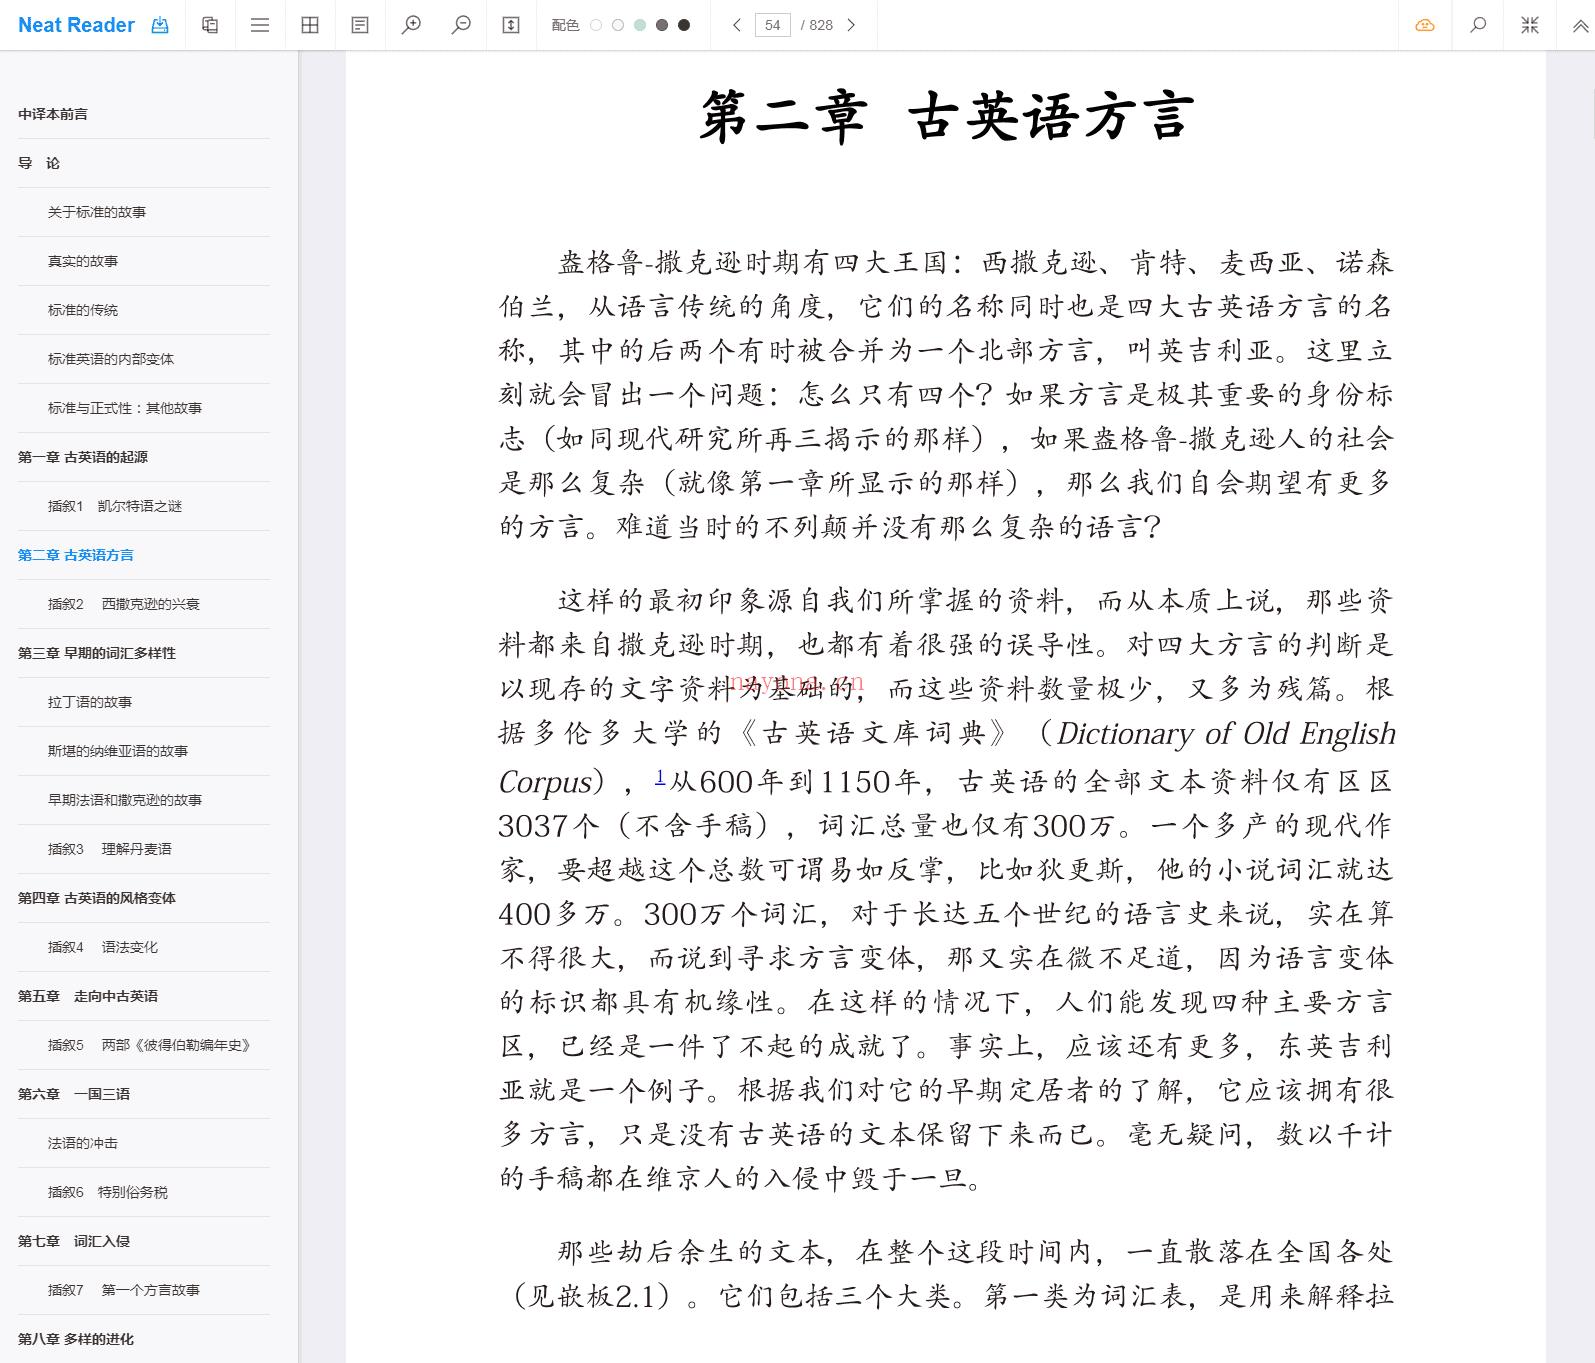The image size is (1595, 1363).
Task: Zoom out with the magnifier minus icon
Action: [x=461, y=25]
